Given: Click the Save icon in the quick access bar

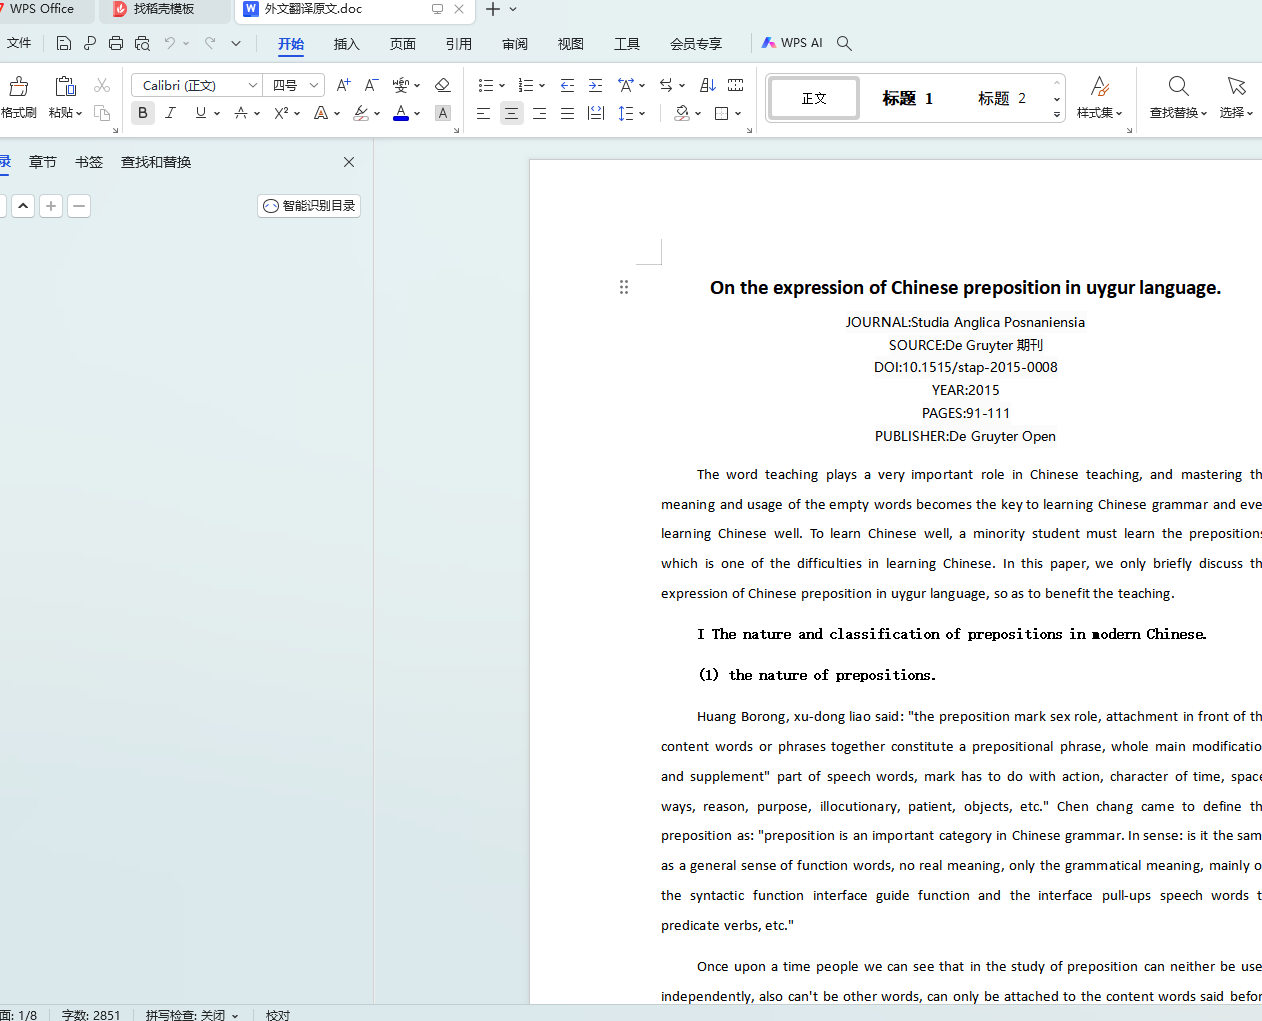Looking at the screenshot, I should 64,43.
